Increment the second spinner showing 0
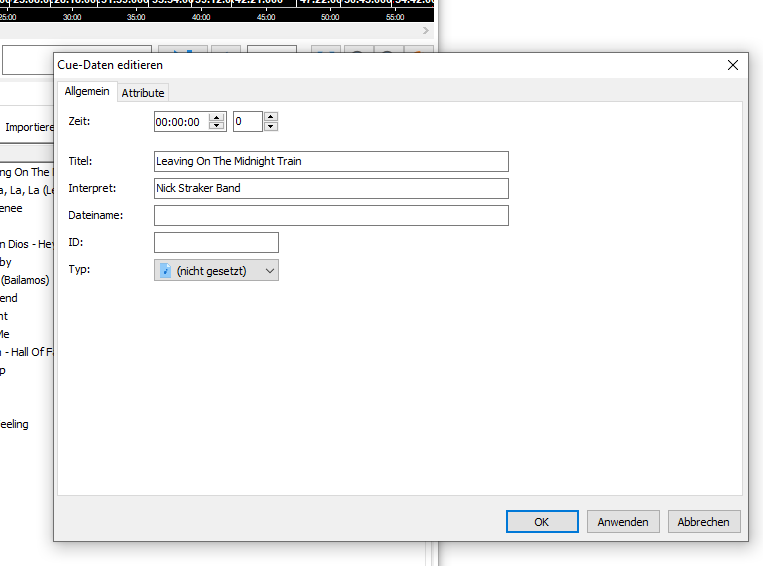Viewport: 763px width, 566px height. pos(270,117)
